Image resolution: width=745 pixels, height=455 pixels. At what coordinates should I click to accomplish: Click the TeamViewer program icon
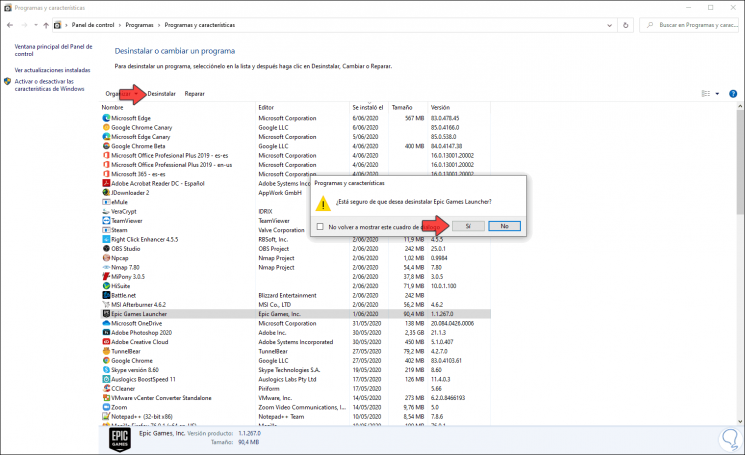[x=106, y=220]
